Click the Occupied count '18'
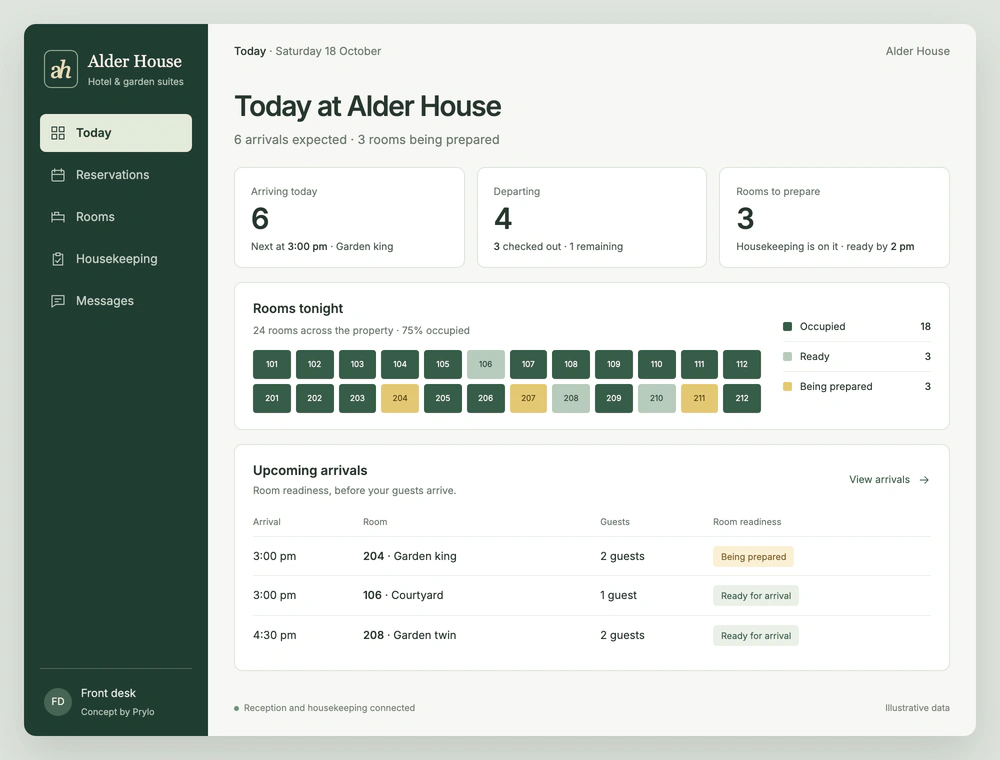 pos(925,326)
